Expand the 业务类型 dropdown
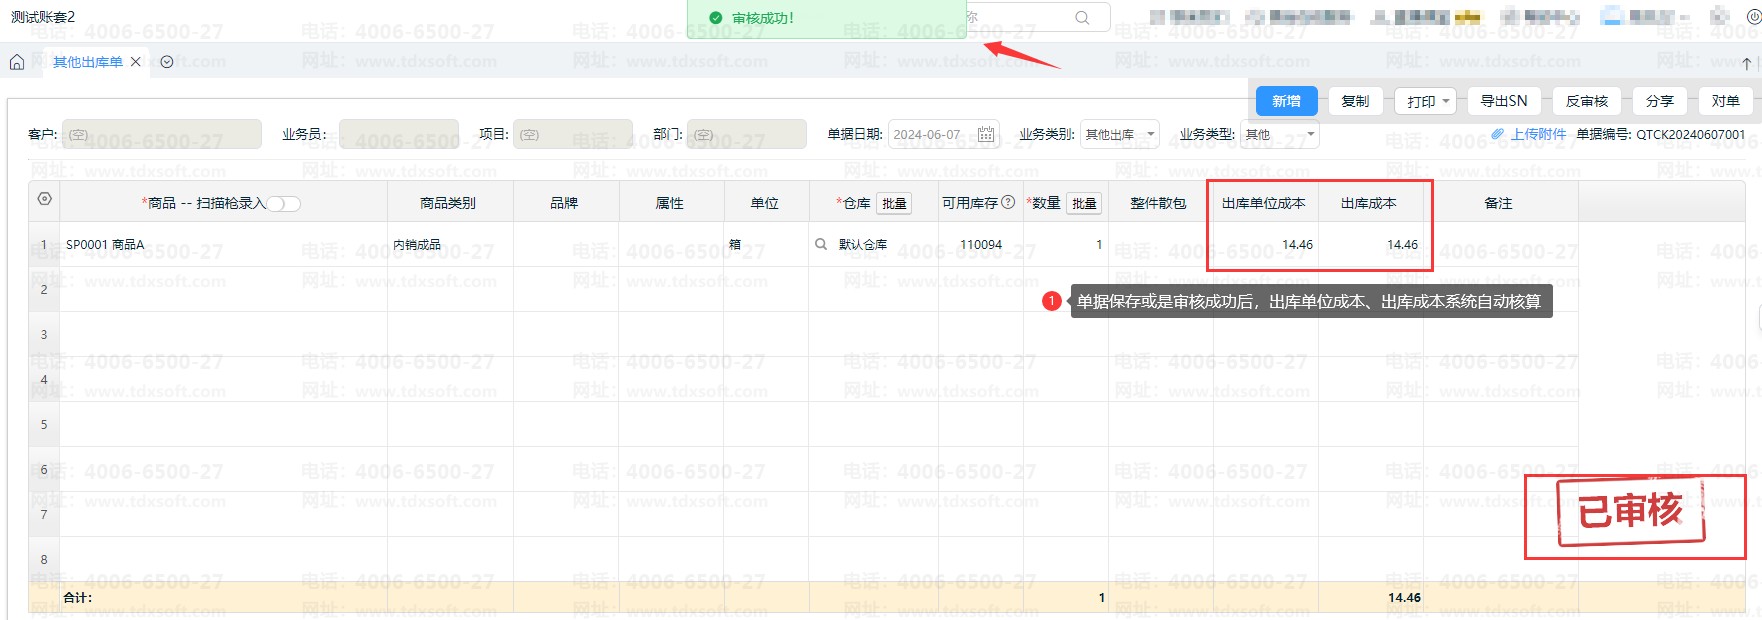 pos(1310,134)
